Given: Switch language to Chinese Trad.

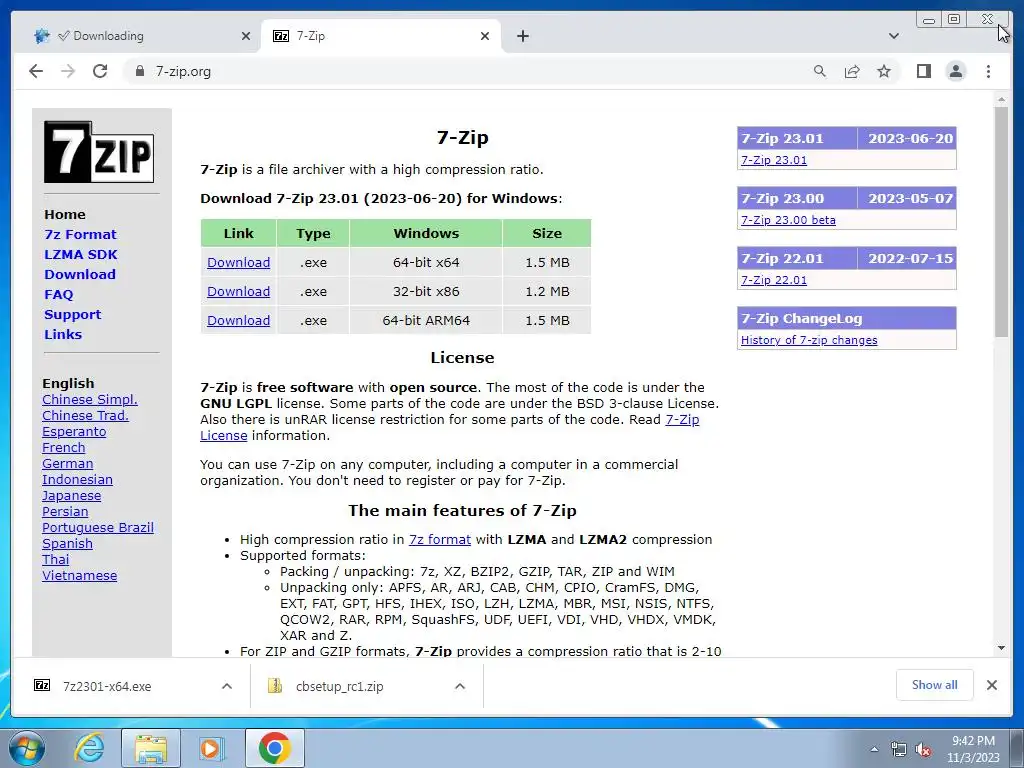Looking at the screenshot, I should point(85,415).
